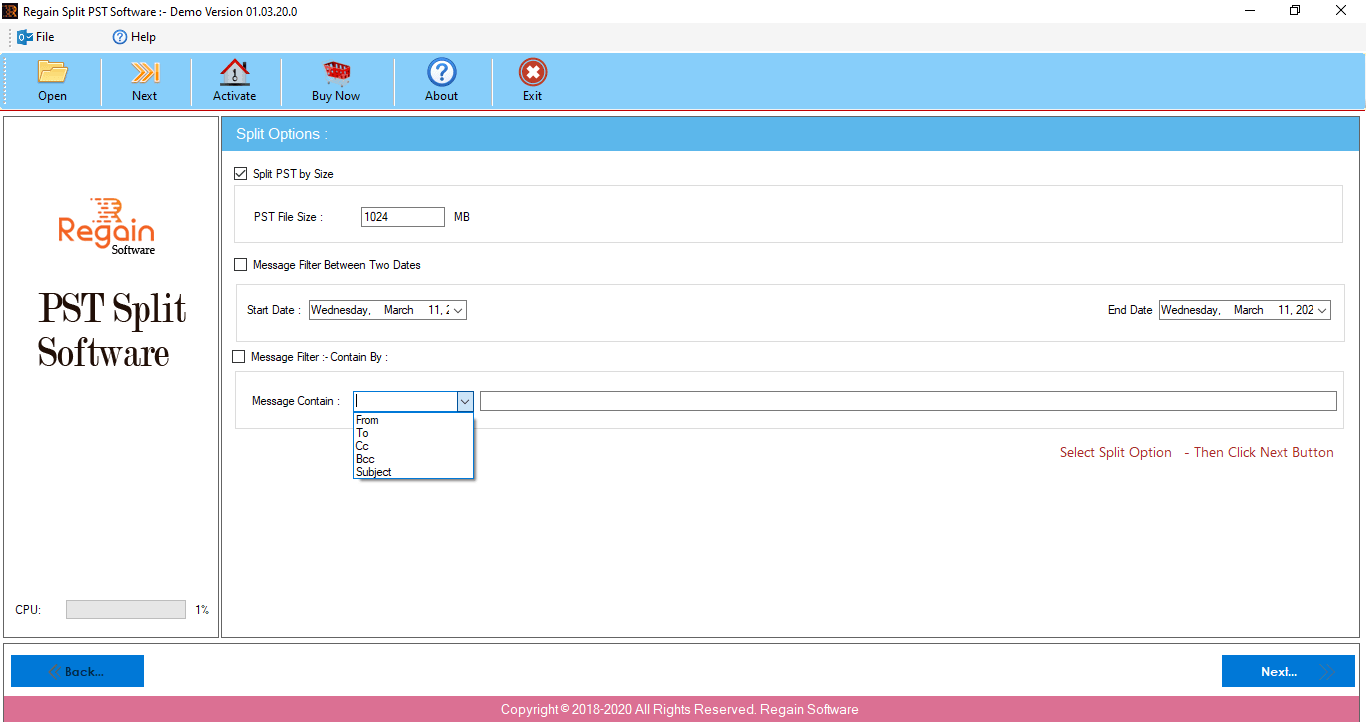Enable Message Filter Between Two Dates

[x=240, y=265]
